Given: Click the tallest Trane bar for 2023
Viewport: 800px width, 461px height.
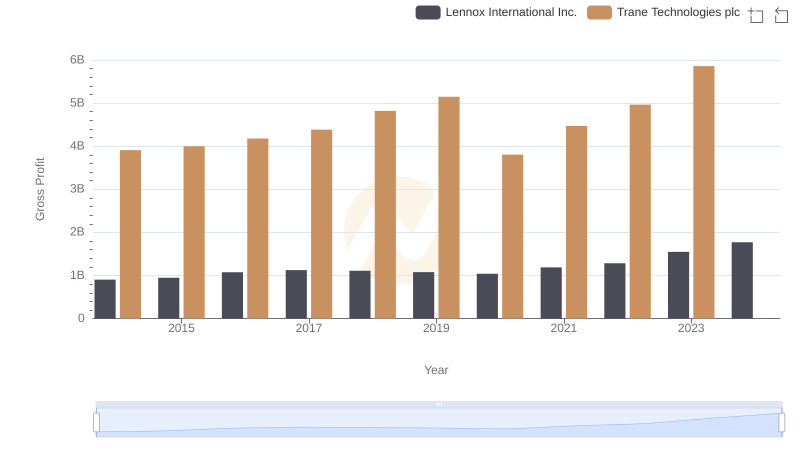Looking at the screenshot, I should tap(704, 192).
